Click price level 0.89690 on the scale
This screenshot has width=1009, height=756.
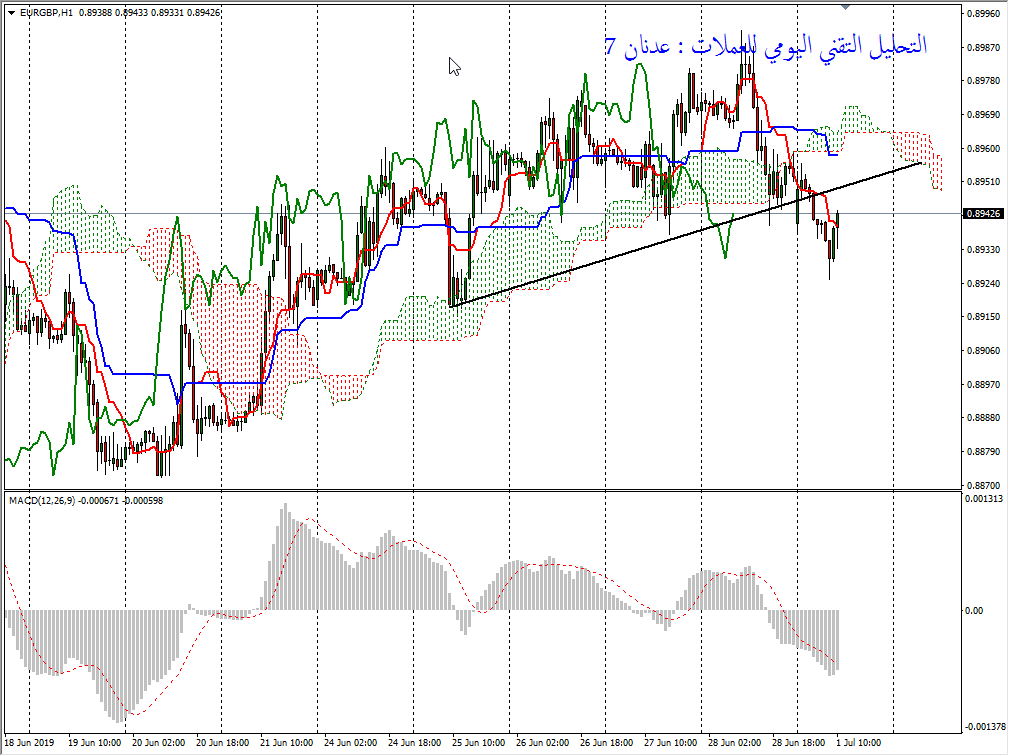984,115
